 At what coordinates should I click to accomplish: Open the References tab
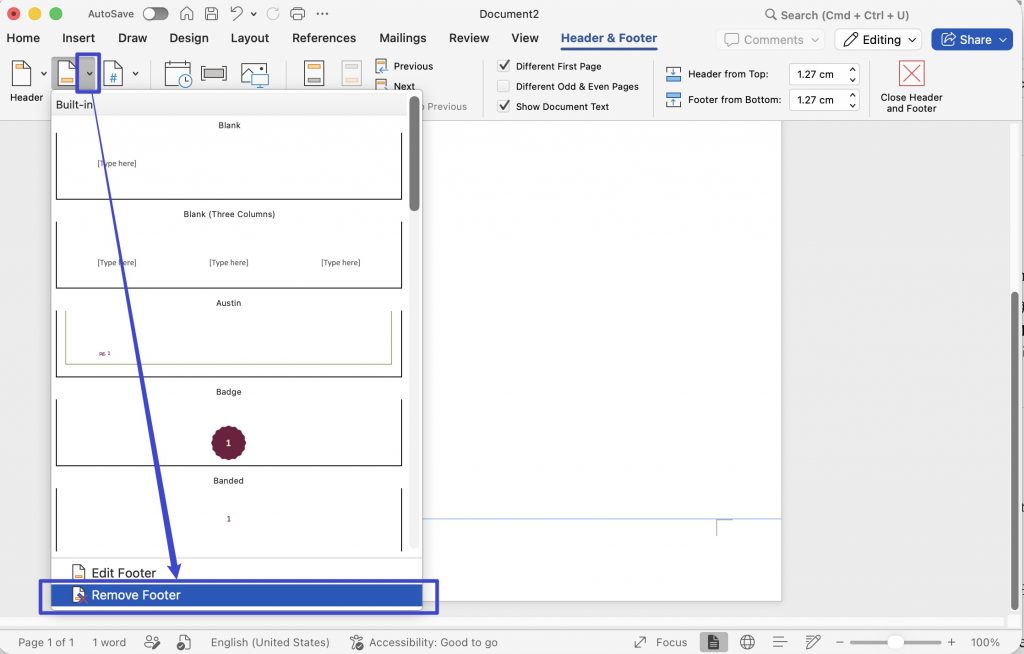tap(324, 38)
